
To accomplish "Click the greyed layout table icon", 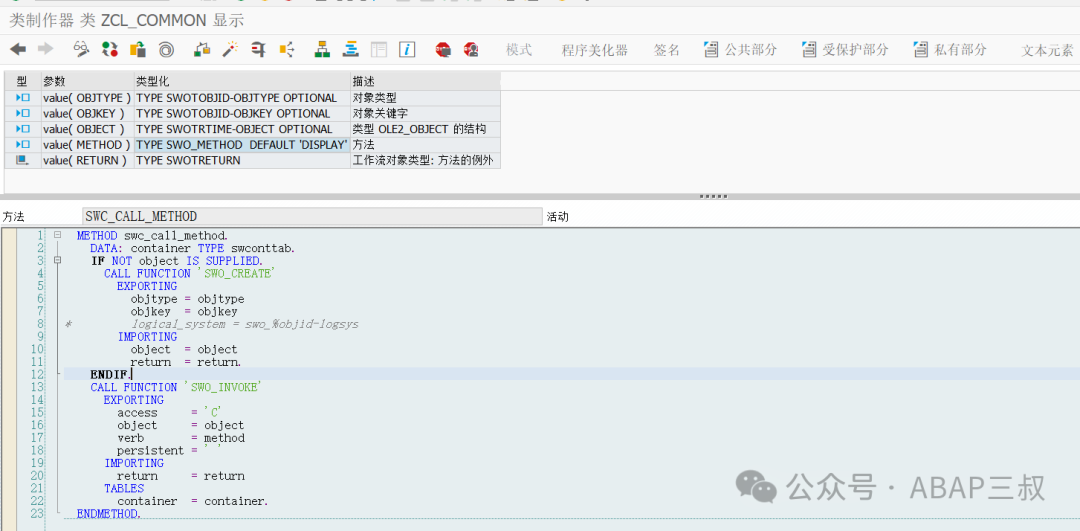I will (x=379, y=49).
